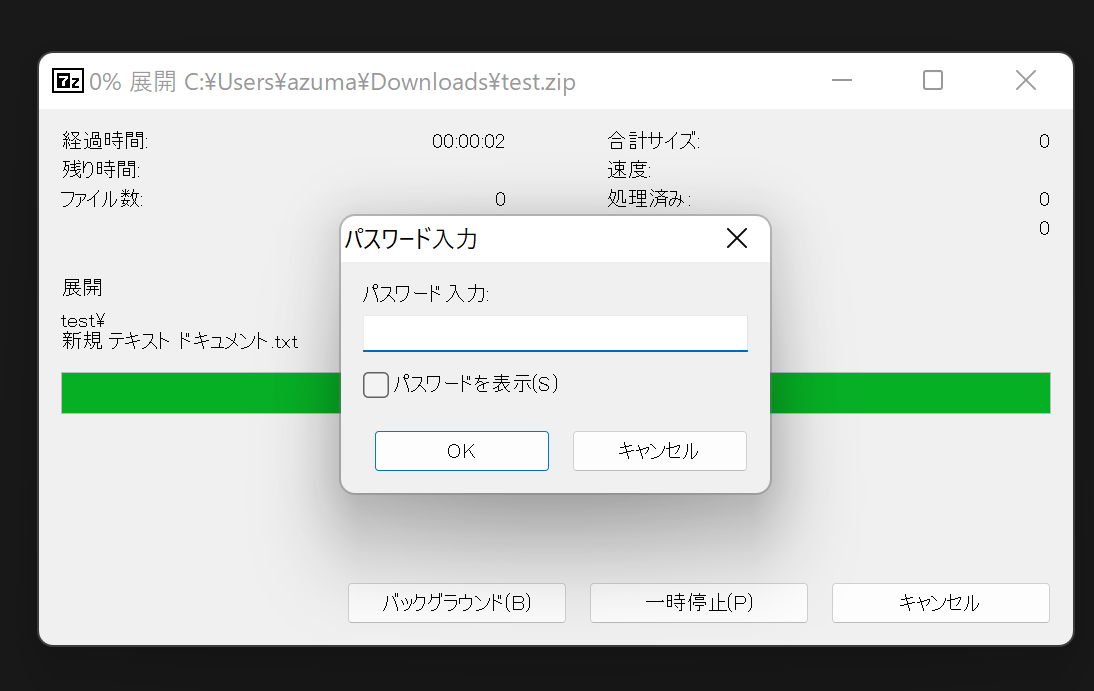Click the 合計サイズ label
This screenshot has width=1094, height=691.
(x=653, y=141)
